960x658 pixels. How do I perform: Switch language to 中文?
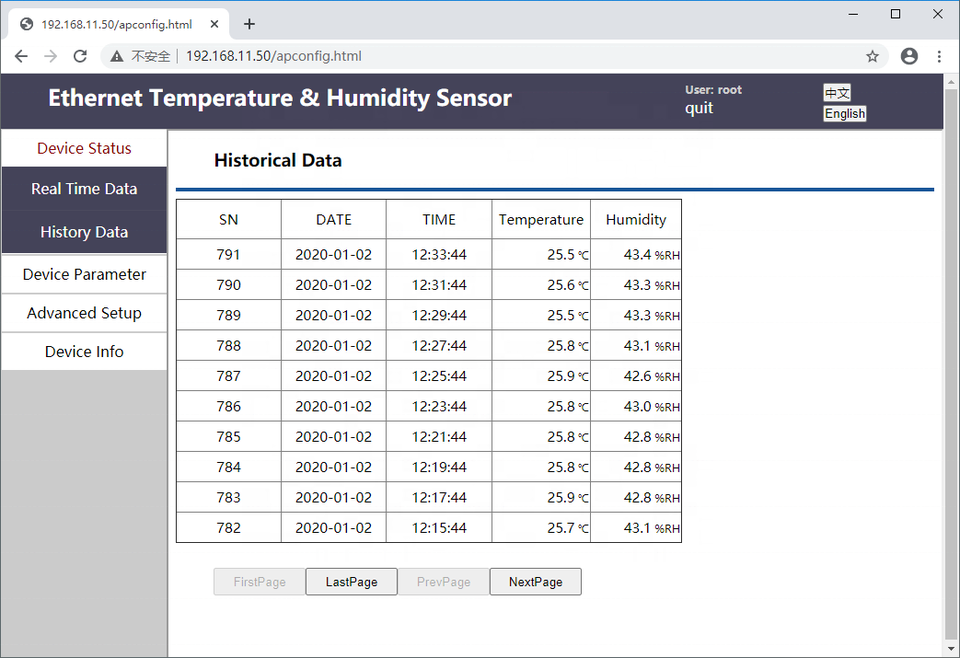(837, 92)
